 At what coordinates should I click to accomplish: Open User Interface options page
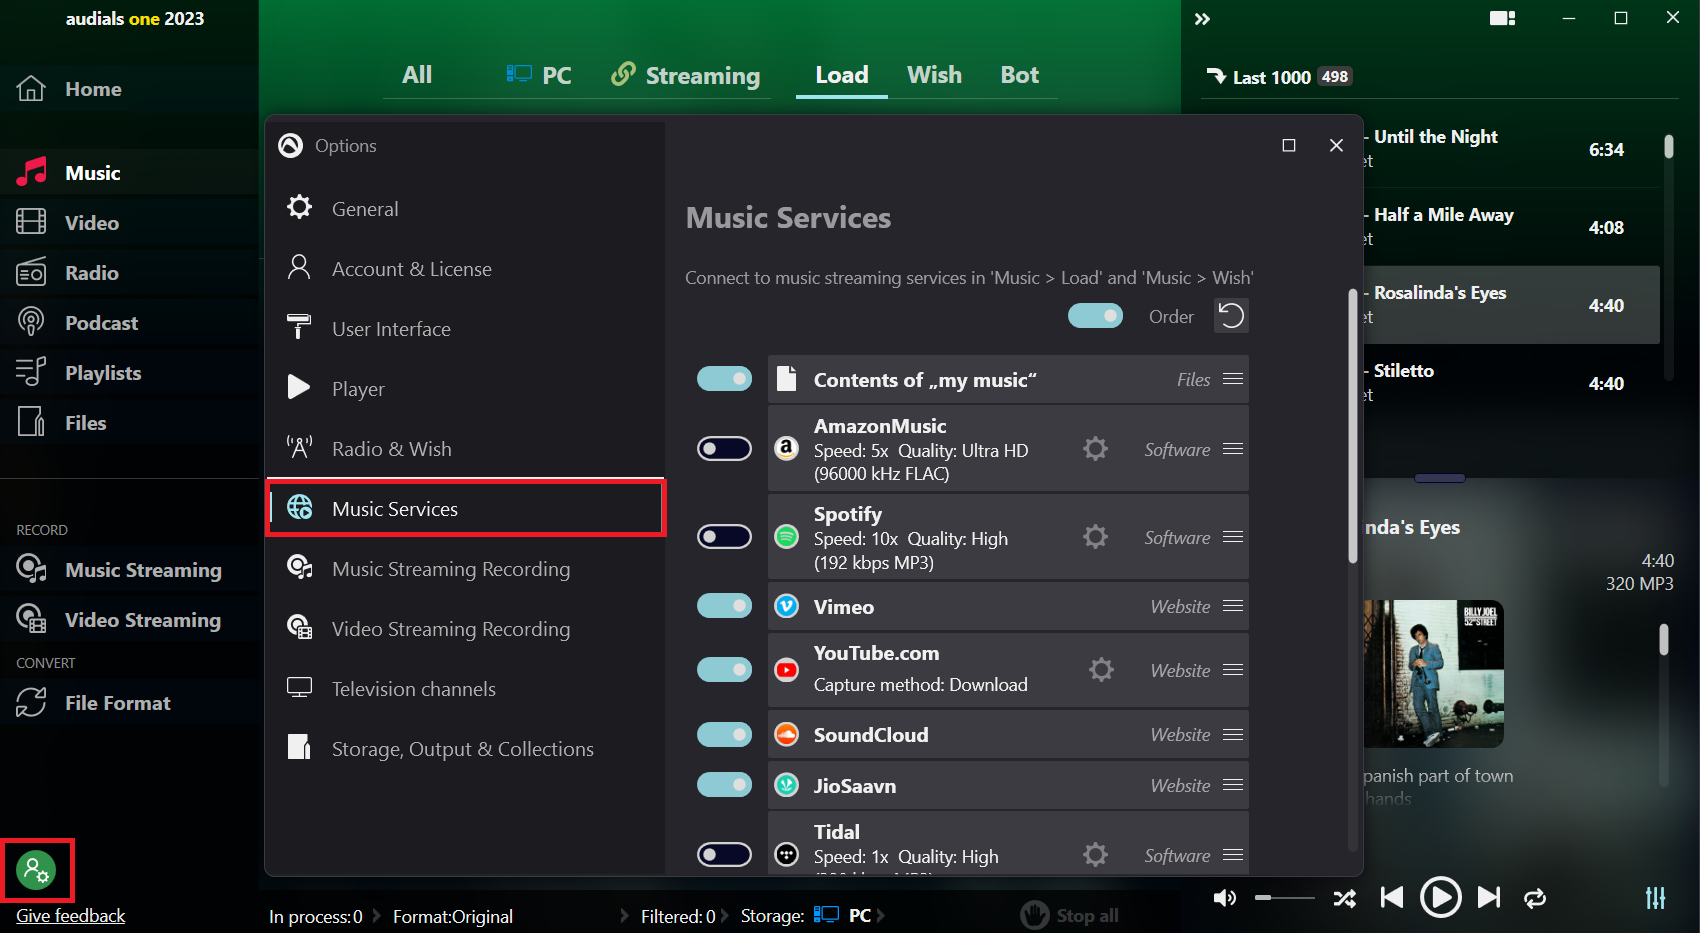pos(465,329)
